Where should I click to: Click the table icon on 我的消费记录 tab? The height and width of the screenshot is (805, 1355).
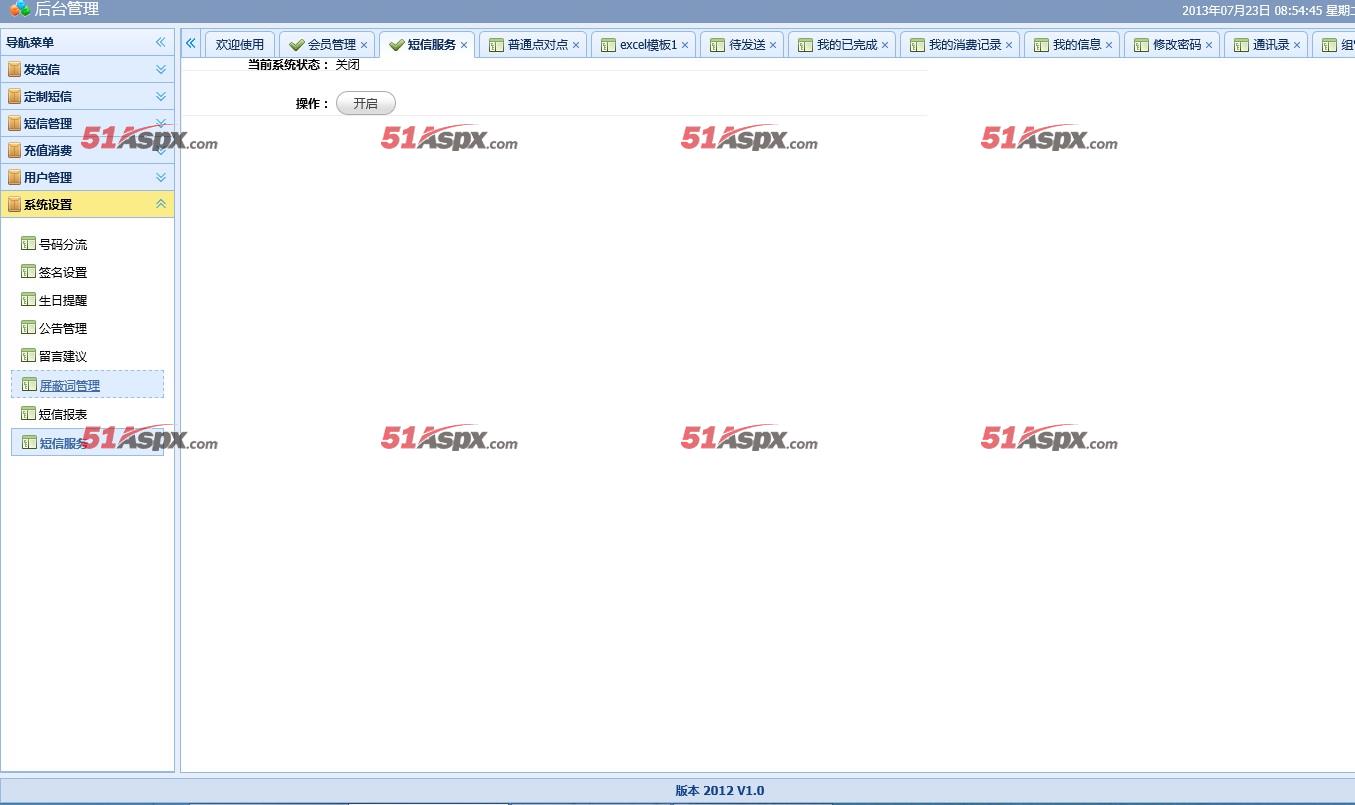pos(917,45)
